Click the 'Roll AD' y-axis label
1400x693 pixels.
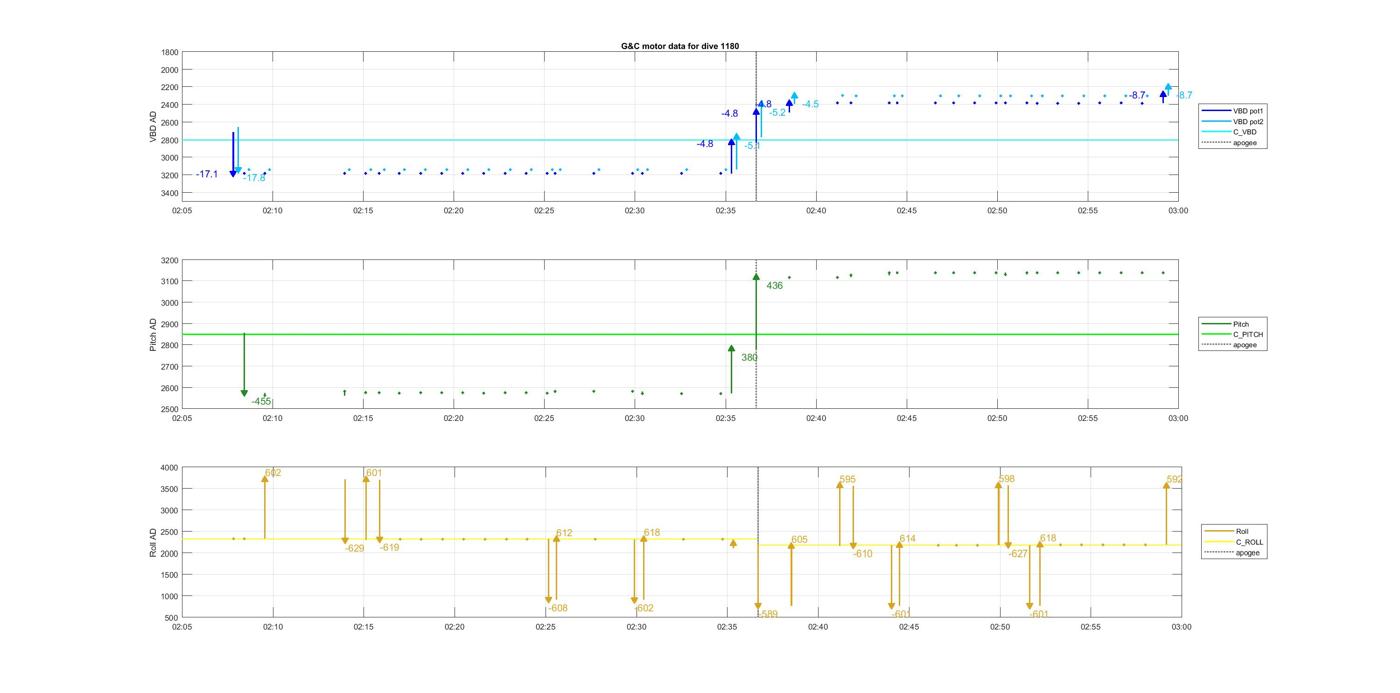153,542
